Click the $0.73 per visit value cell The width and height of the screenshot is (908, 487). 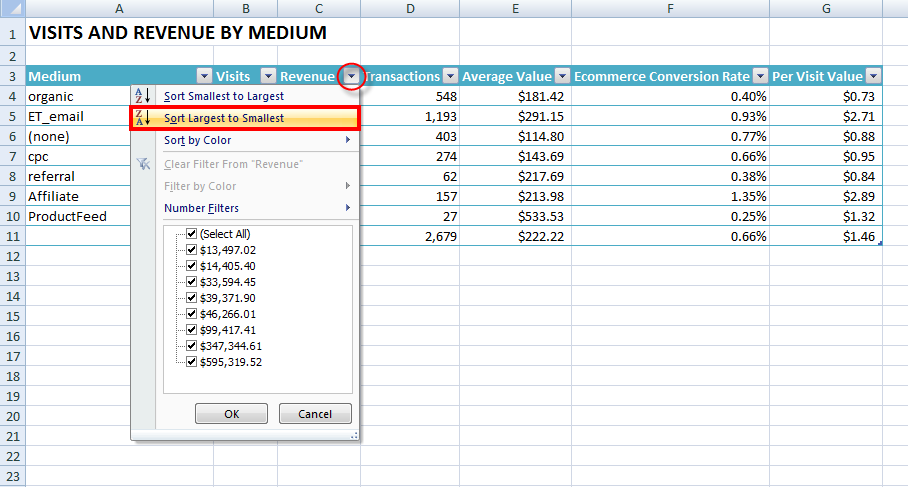826,96
